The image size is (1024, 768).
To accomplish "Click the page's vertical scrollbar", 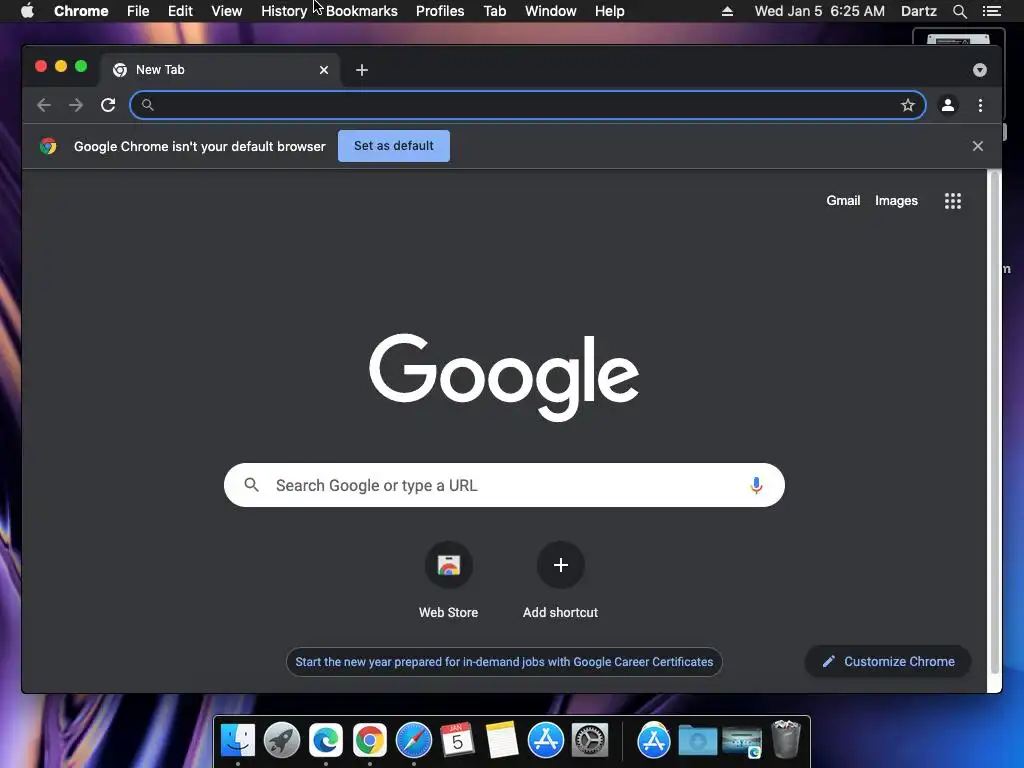I will tap(995, 424).
